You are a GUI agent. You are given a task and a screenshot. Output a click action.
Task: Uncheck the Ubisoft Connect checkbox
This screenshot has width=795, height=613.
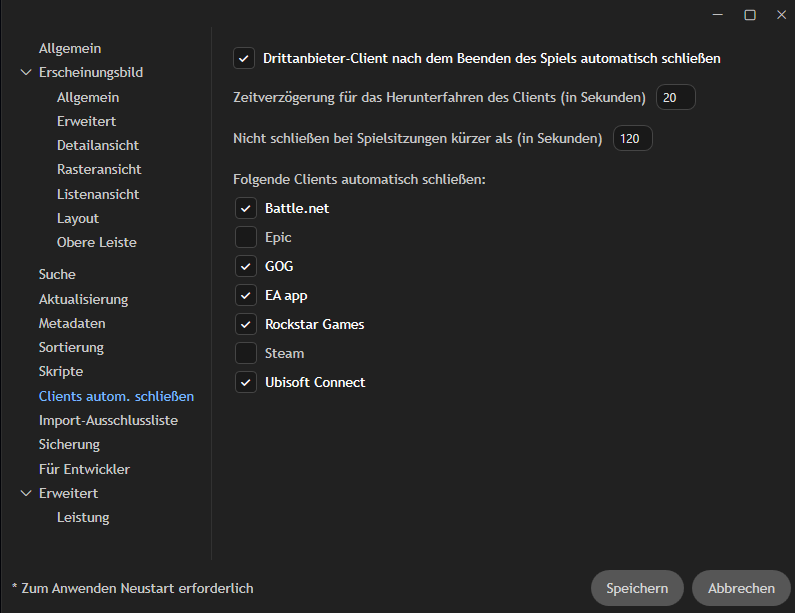[245, 382]
